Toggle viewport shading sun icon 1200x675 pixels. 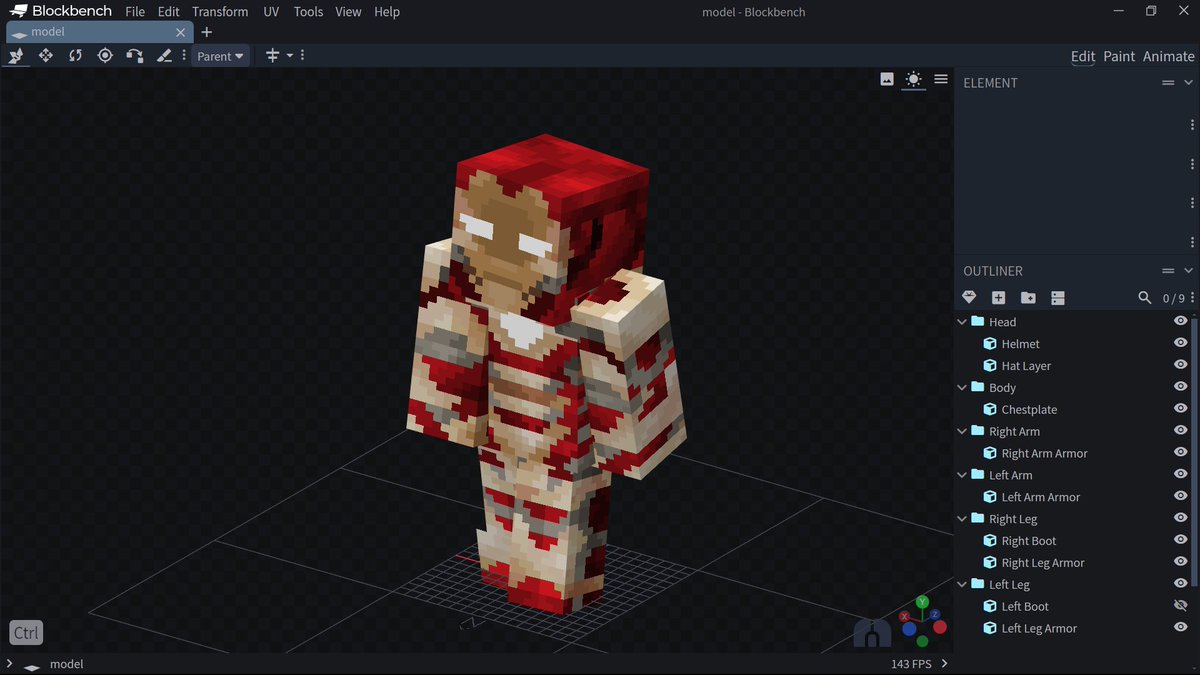pos(913,79)
